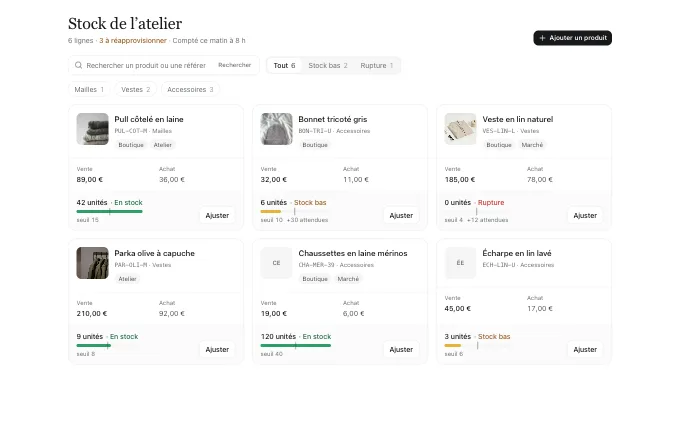680x425 pixels.
Task: Open the Parka olive à capuche thumbnail
Action: pos(92,263)
